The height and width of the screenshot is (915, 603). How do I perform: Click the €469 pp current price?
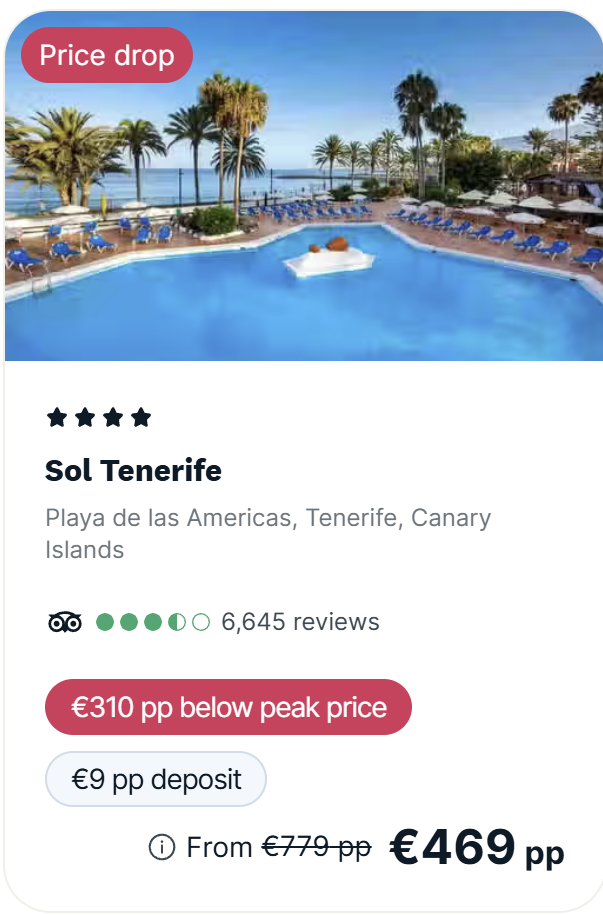pos(476,848)
